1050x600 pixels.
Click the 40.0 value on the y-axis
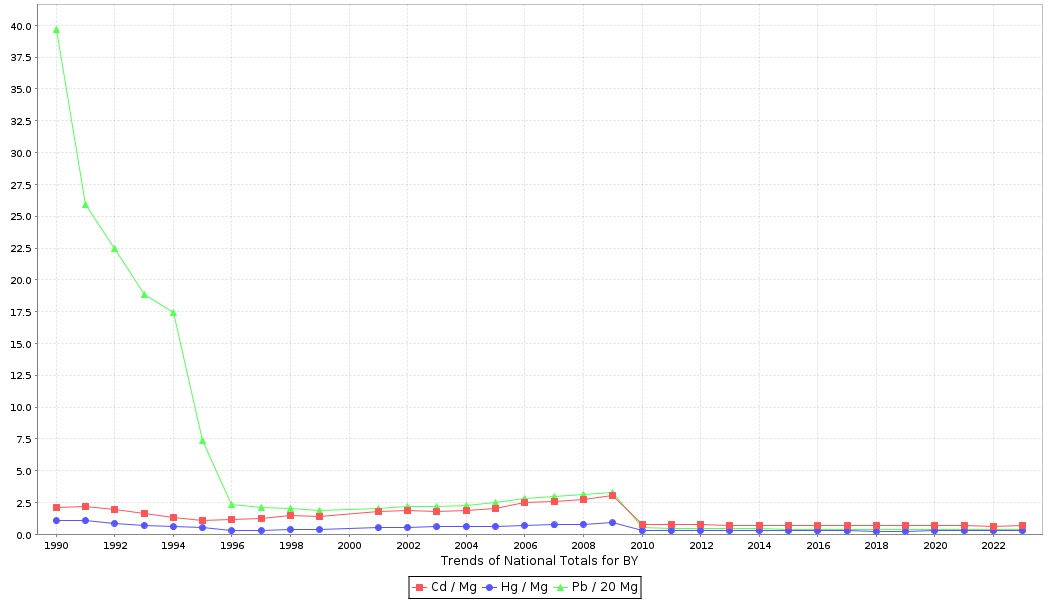tap(20, 25)
